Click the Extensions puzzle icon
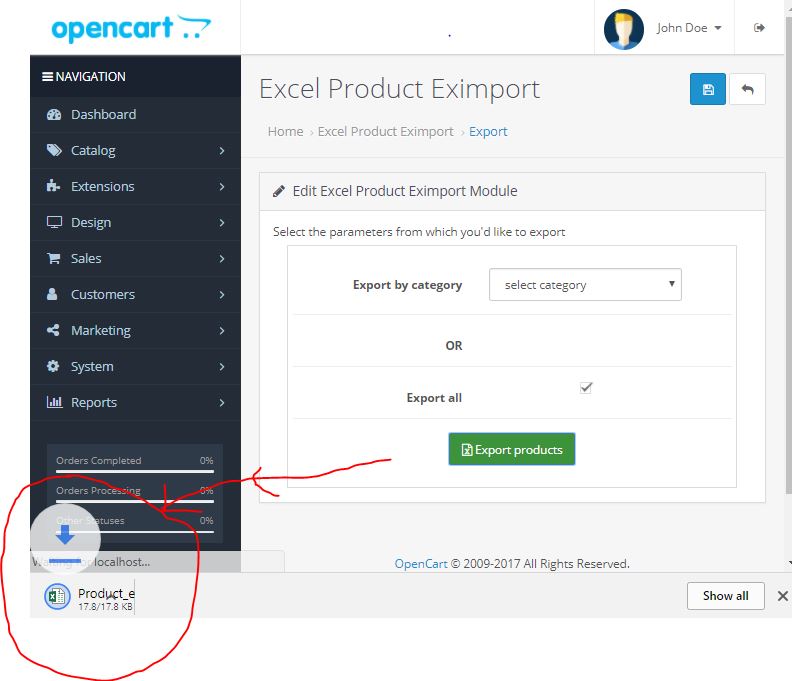This screenshot has width=792, height=681. (53, 186)
